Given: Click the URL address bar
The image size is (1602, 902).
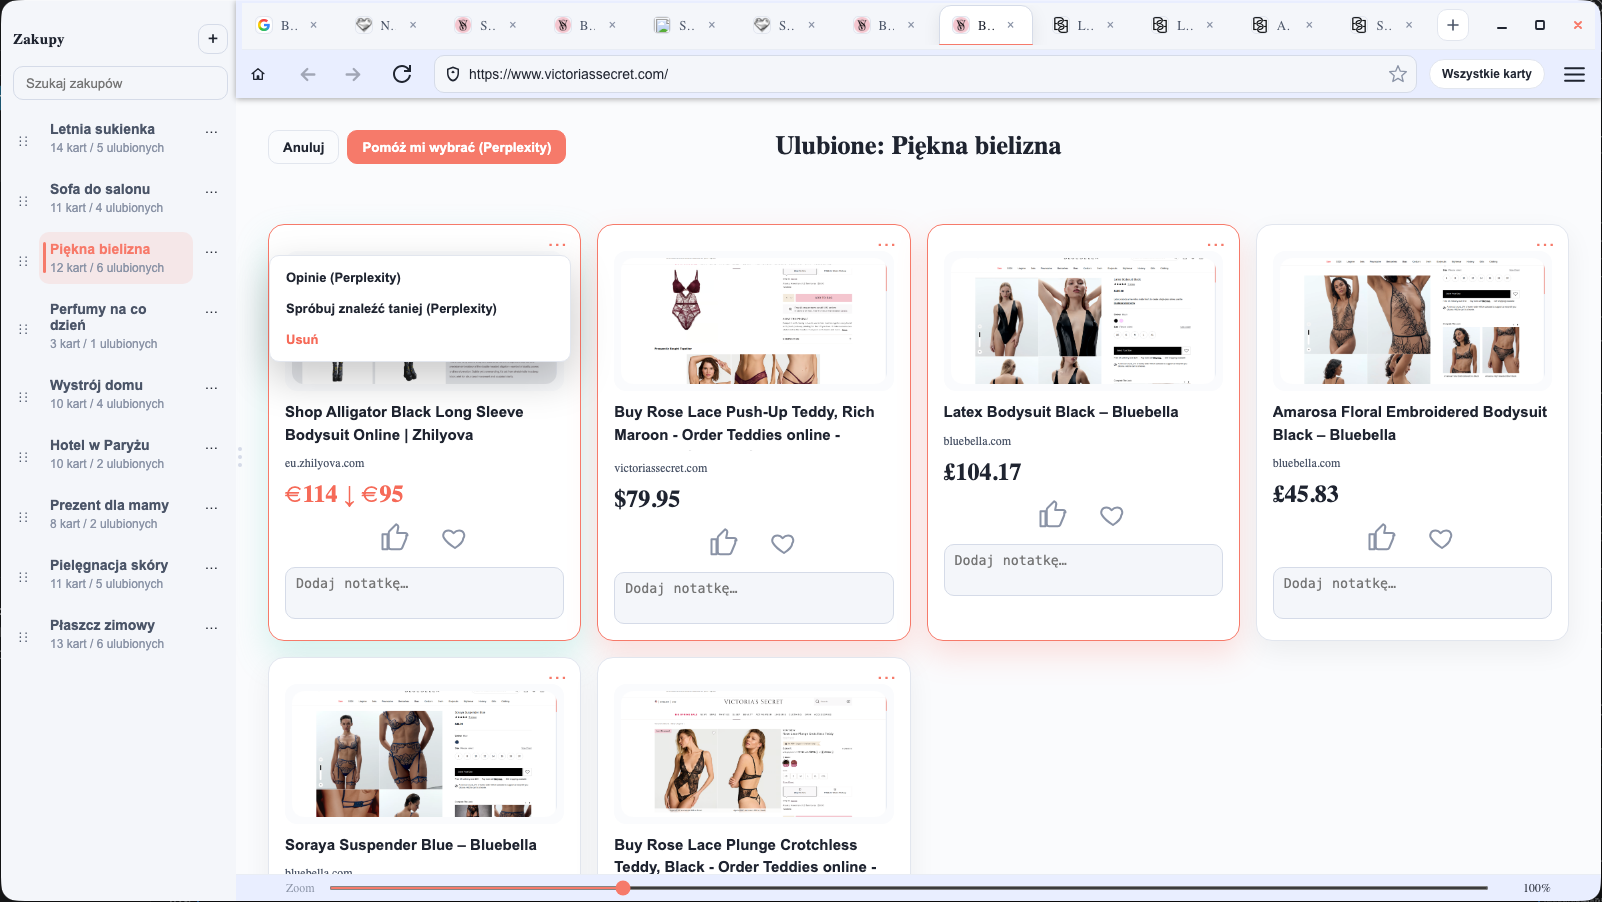Looking at the screenshot, I should click(x=925, y=74).
